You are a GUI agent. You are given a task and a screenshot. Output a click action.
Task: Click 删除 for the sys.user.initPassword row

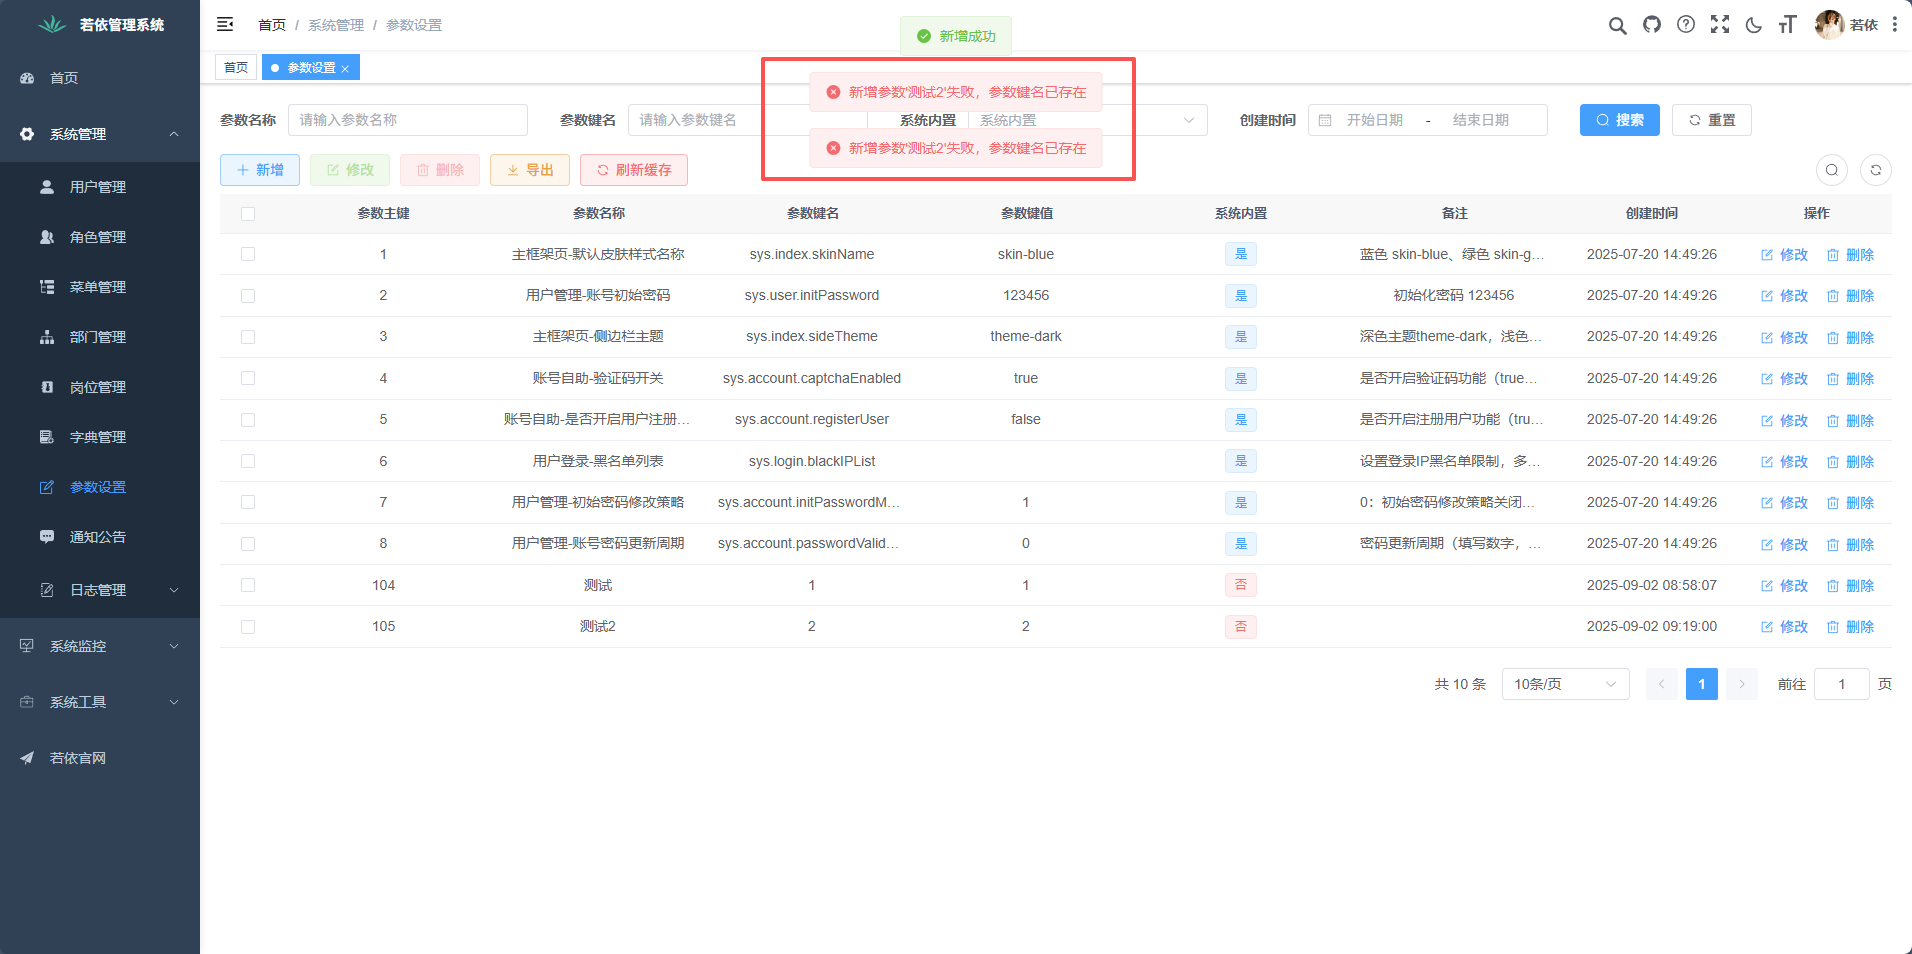click(1851, 296)
